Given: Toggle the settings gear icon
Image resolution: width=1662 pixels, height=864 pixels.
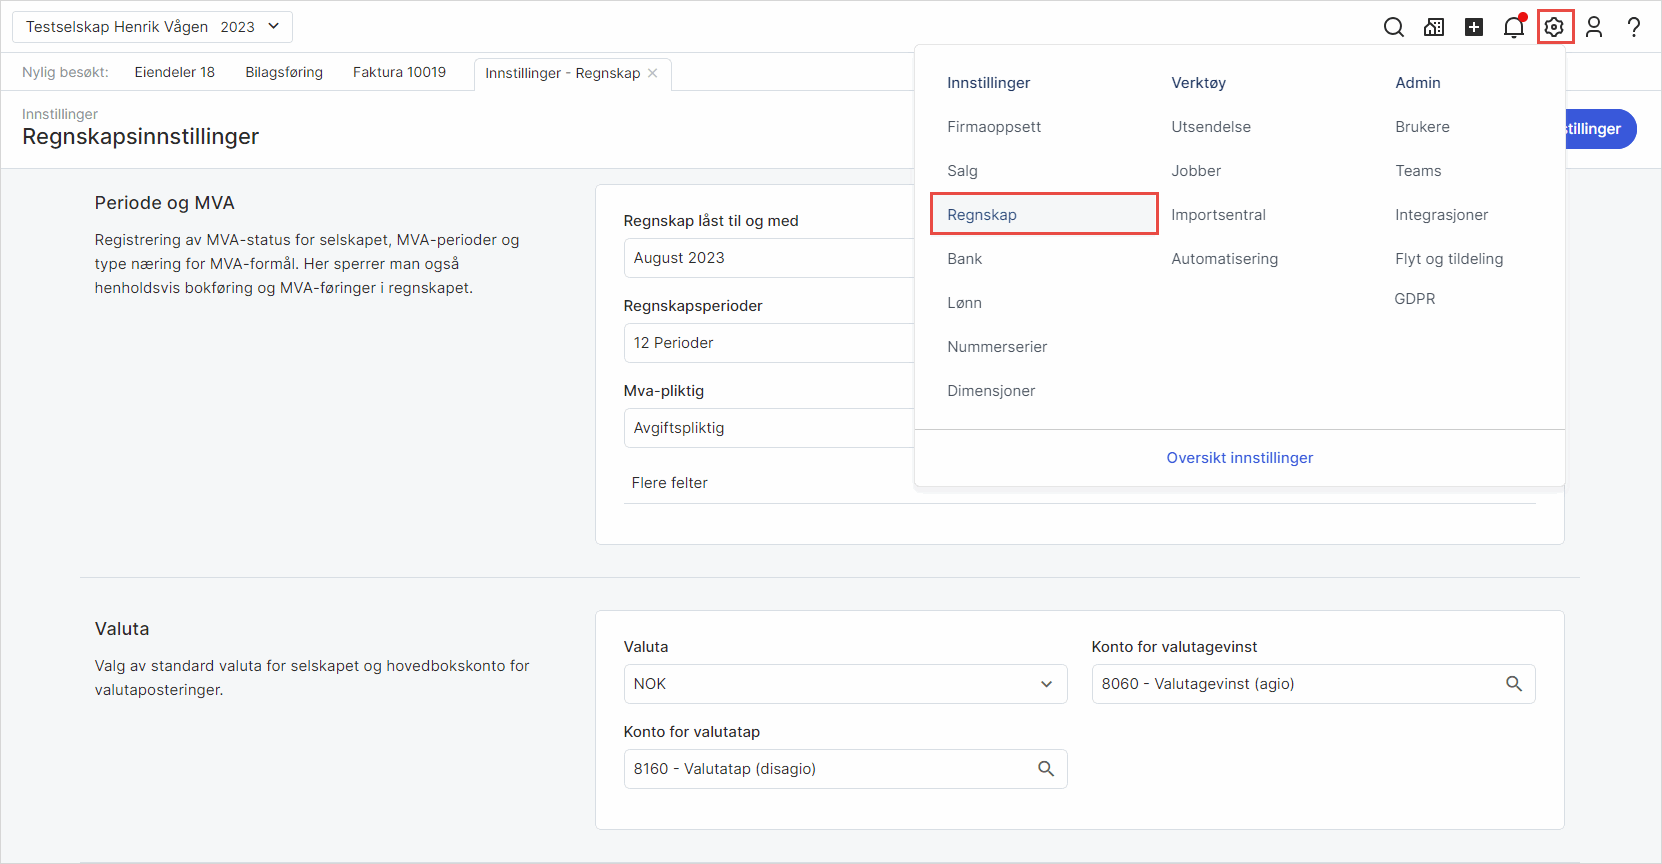Looking at the screenshot, I should tap(1555, 27).
